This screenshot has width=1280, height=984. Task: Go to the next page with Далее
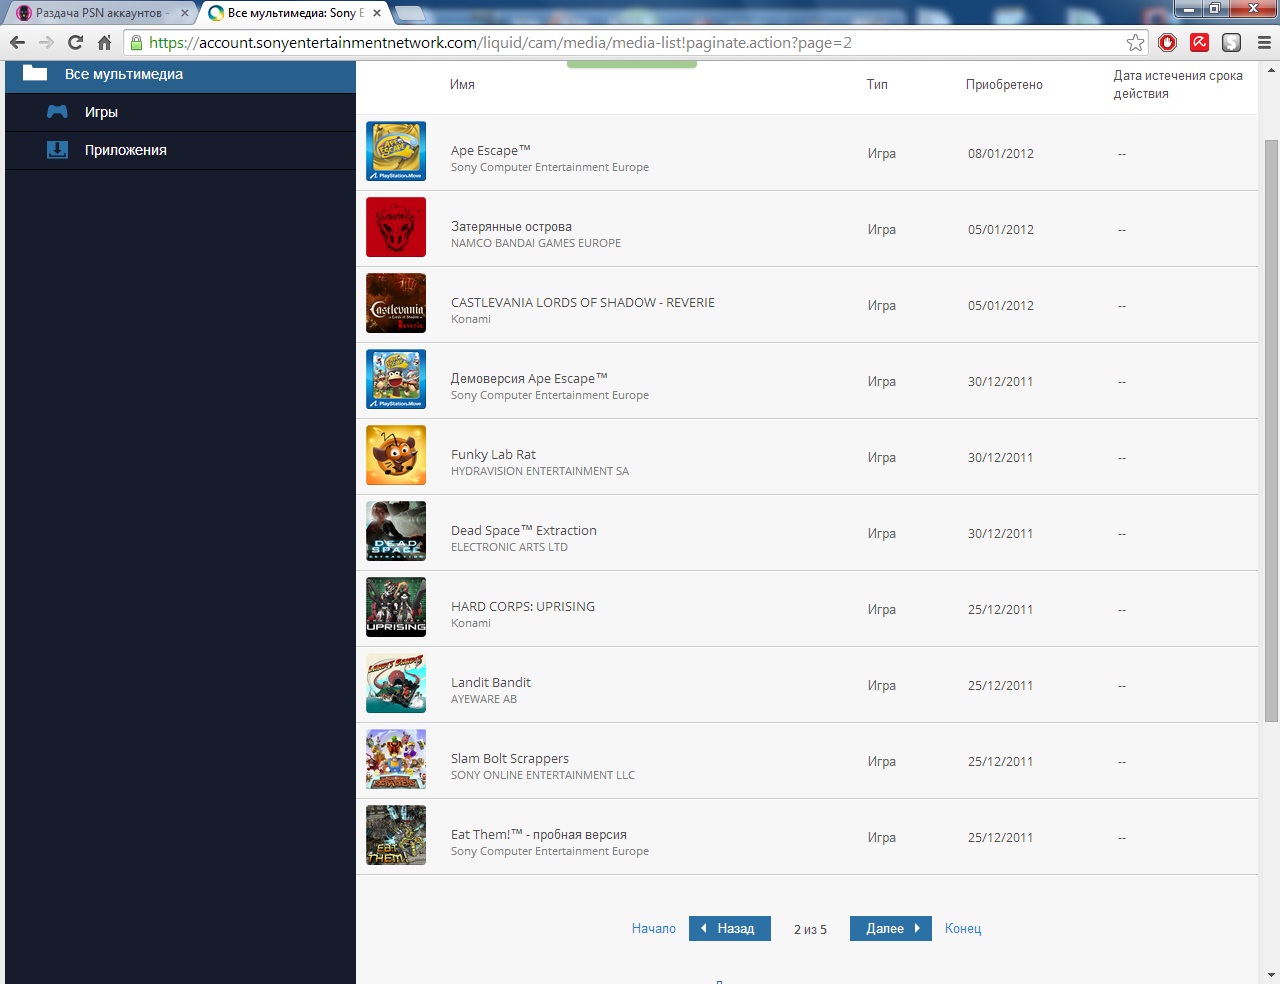[891, 928]
